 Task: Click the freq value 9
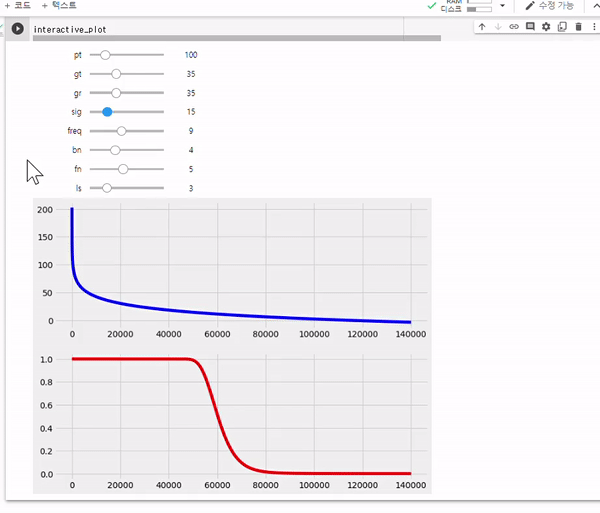[191, 131]
